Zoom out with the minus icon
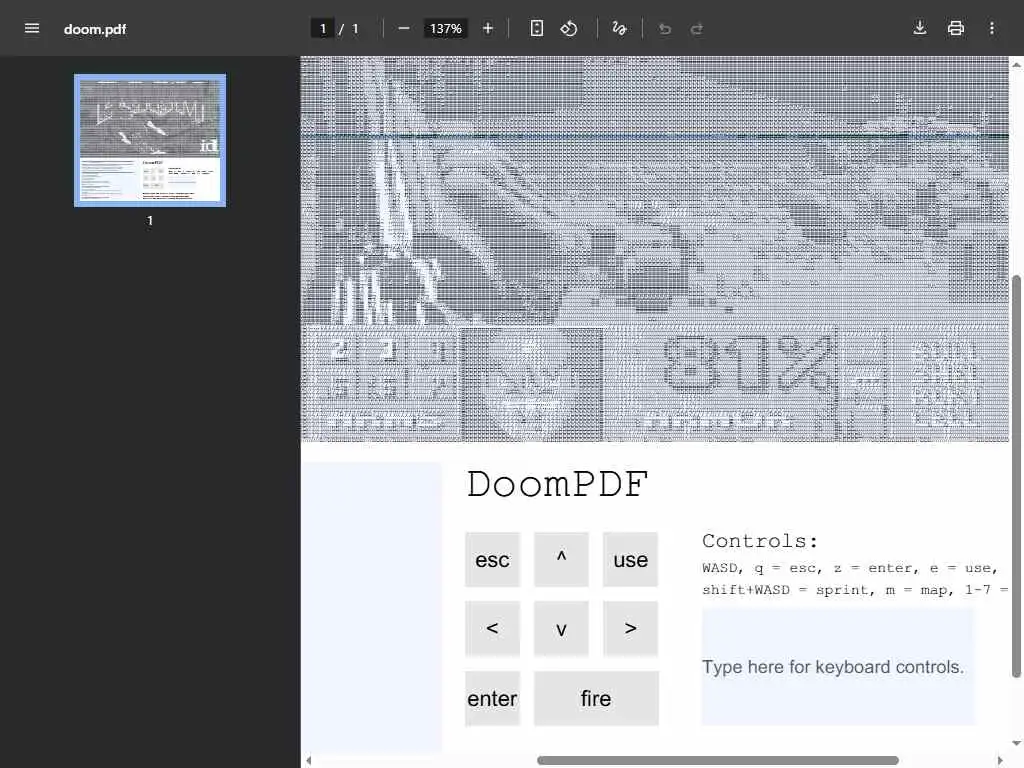1024x768 pixels. (404, 28)
